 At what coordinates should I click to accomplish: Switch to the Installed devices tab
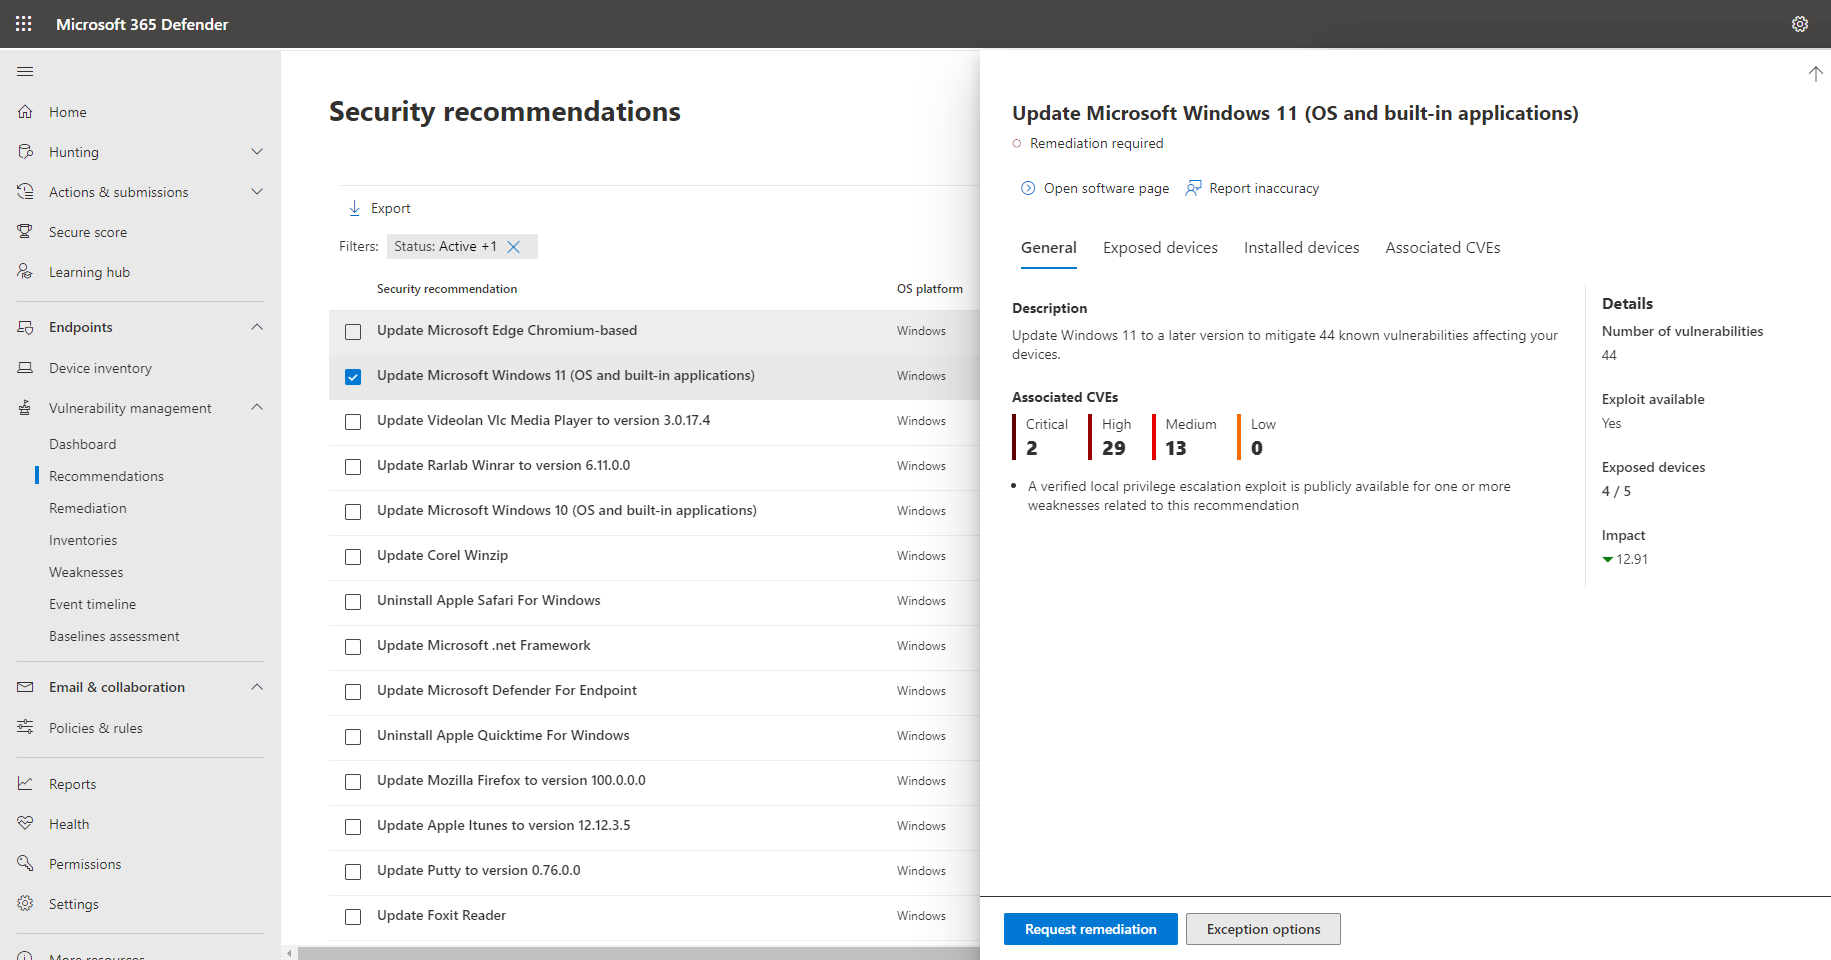(x=1301, y=248)
